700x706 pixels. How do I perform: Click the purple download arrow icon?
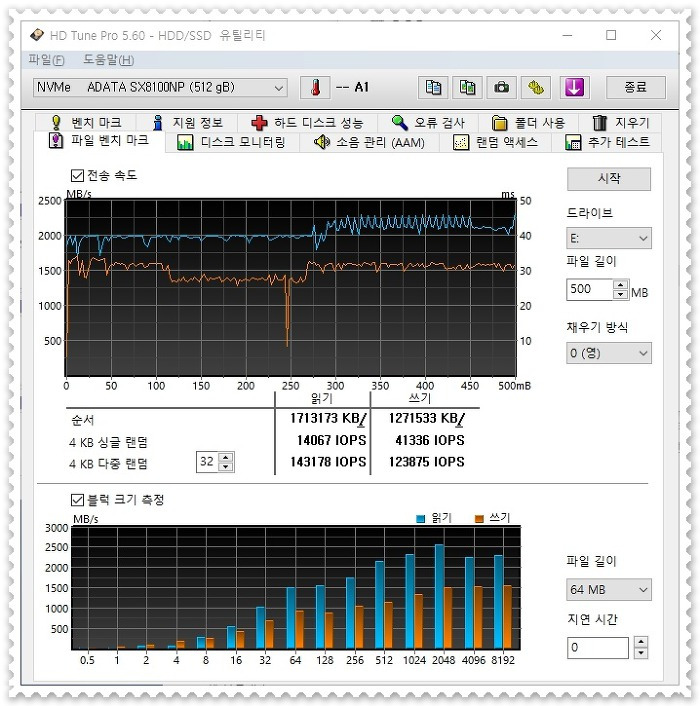coord(574,87)
